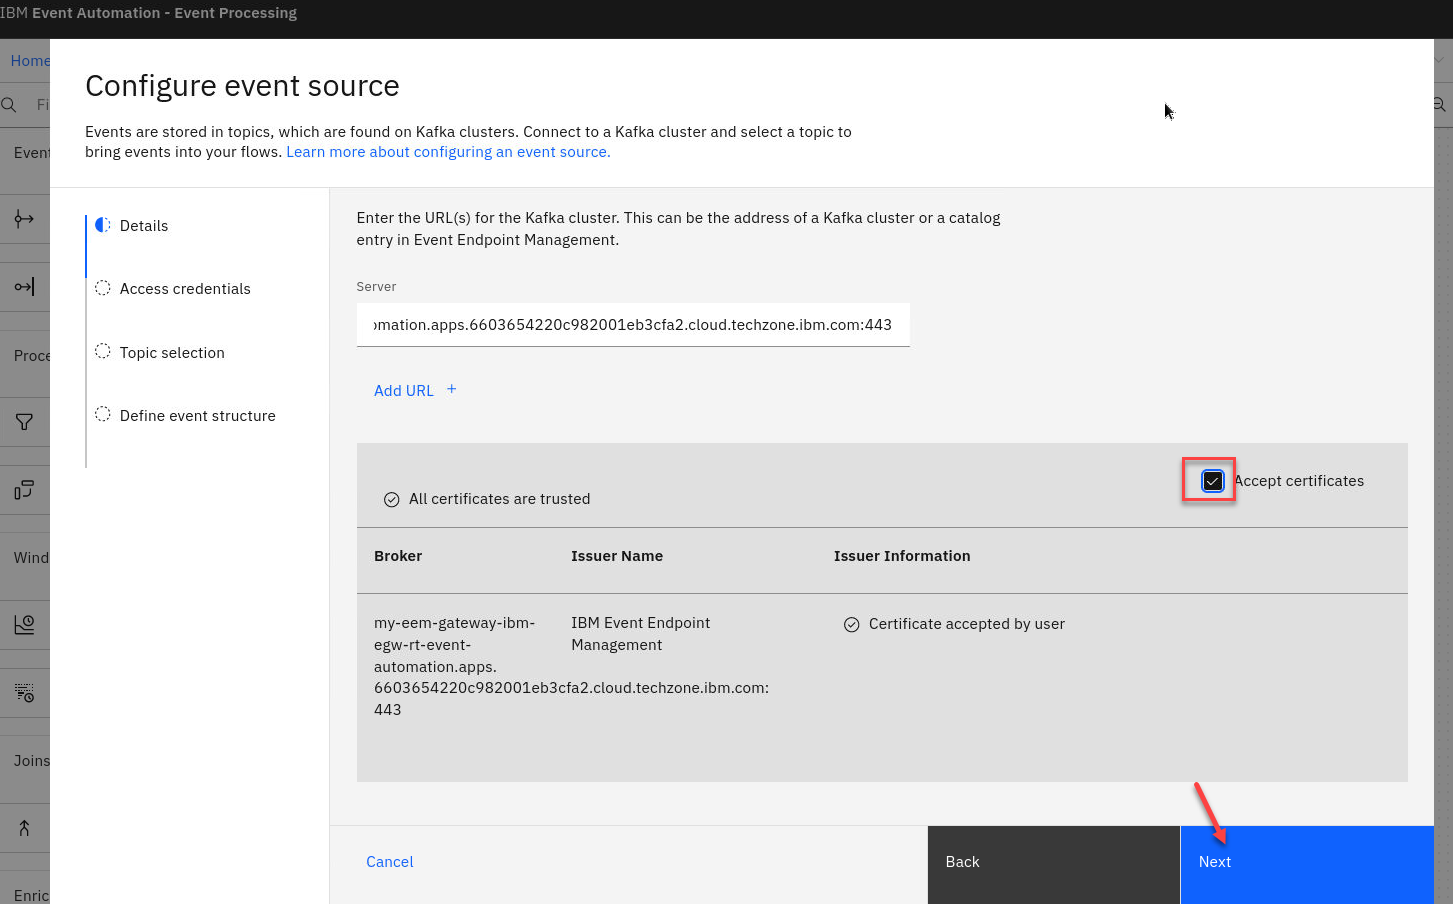Cancel the event source configuration

[389, 862]
